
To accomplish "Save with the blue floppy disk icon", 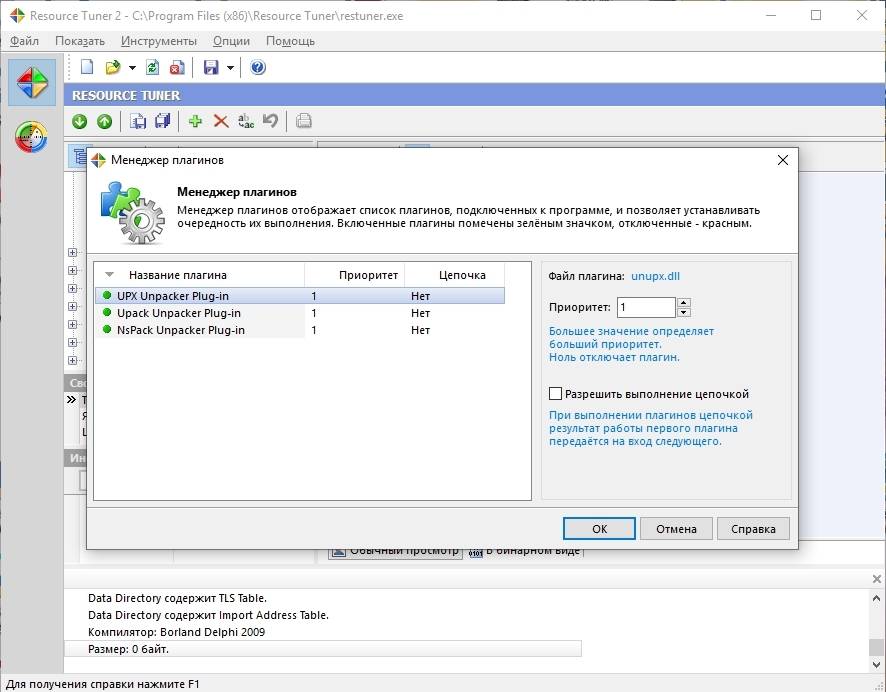I will click(x=211, y=67).
